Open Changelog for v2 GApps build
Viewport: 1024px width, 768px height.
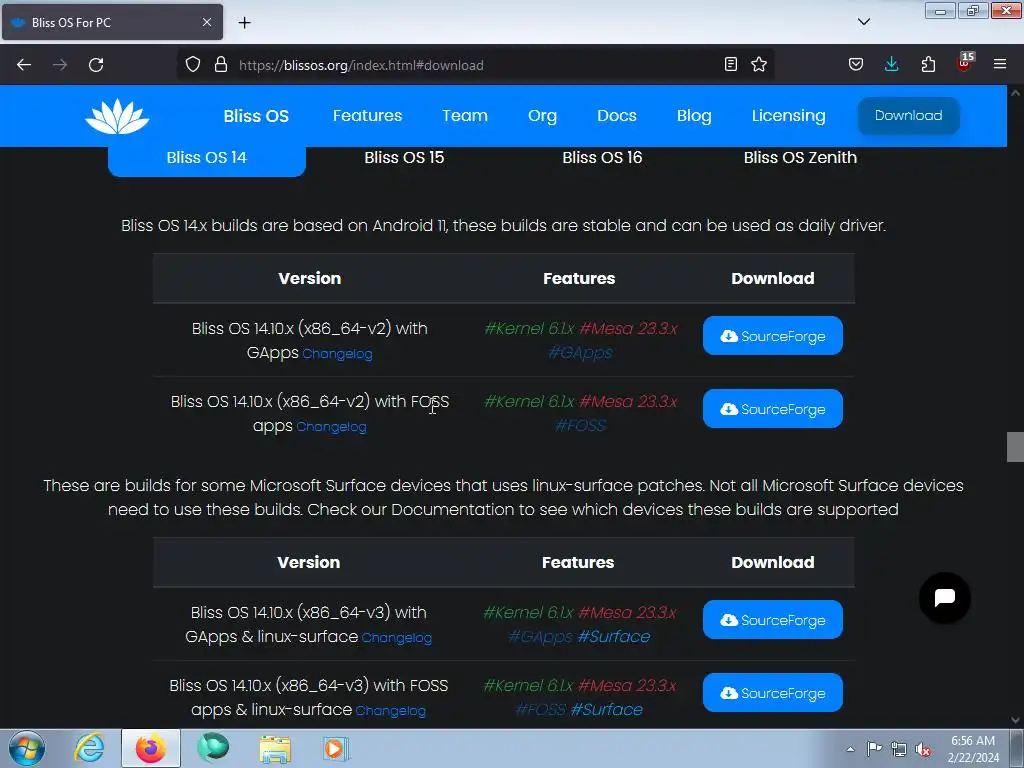(337, 354)
